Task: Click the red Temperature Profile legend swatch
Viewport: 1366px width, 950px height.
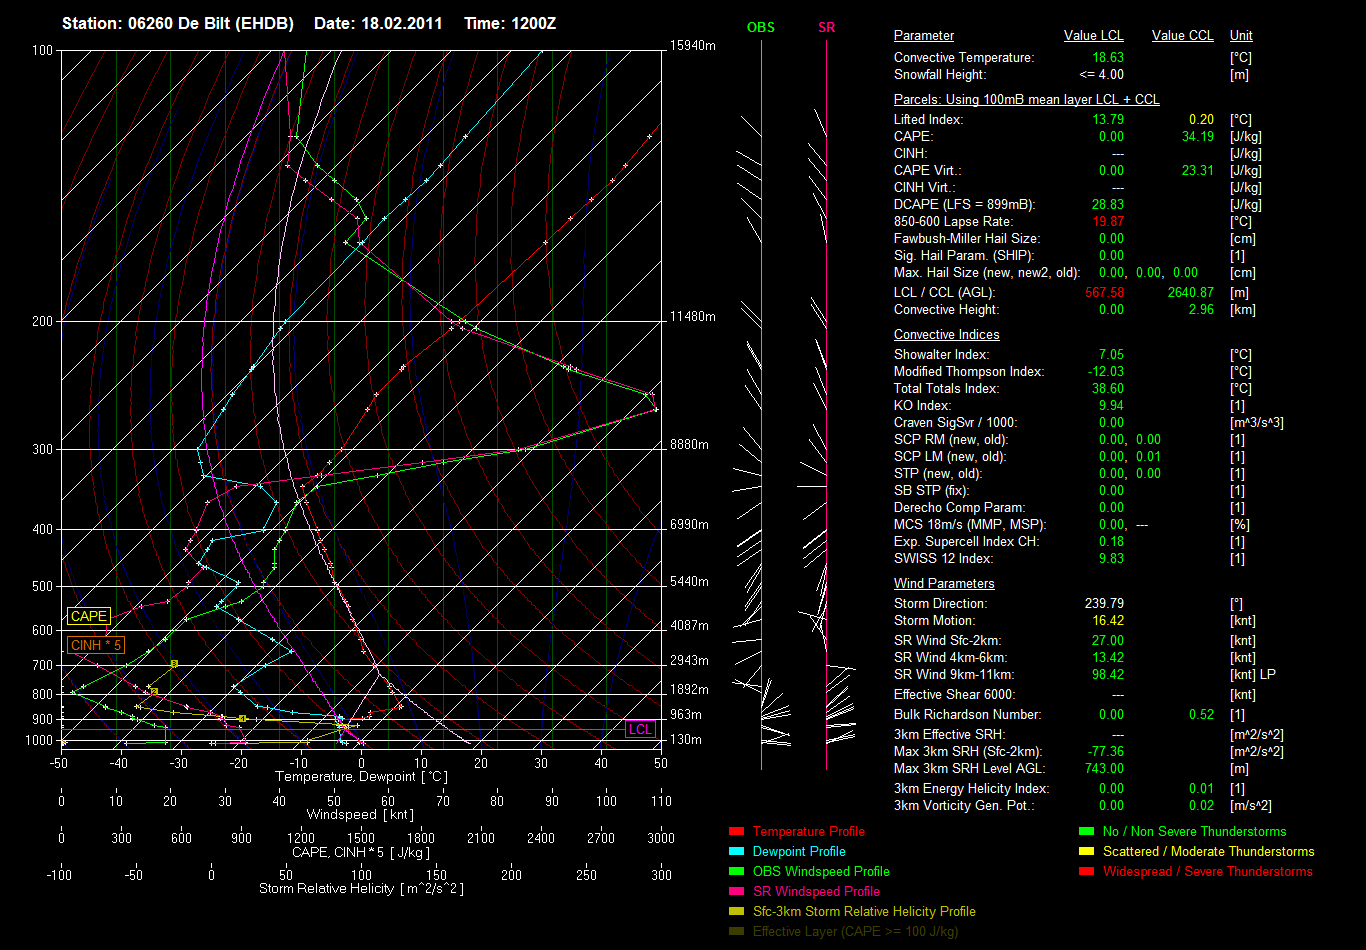Action: 736,831
